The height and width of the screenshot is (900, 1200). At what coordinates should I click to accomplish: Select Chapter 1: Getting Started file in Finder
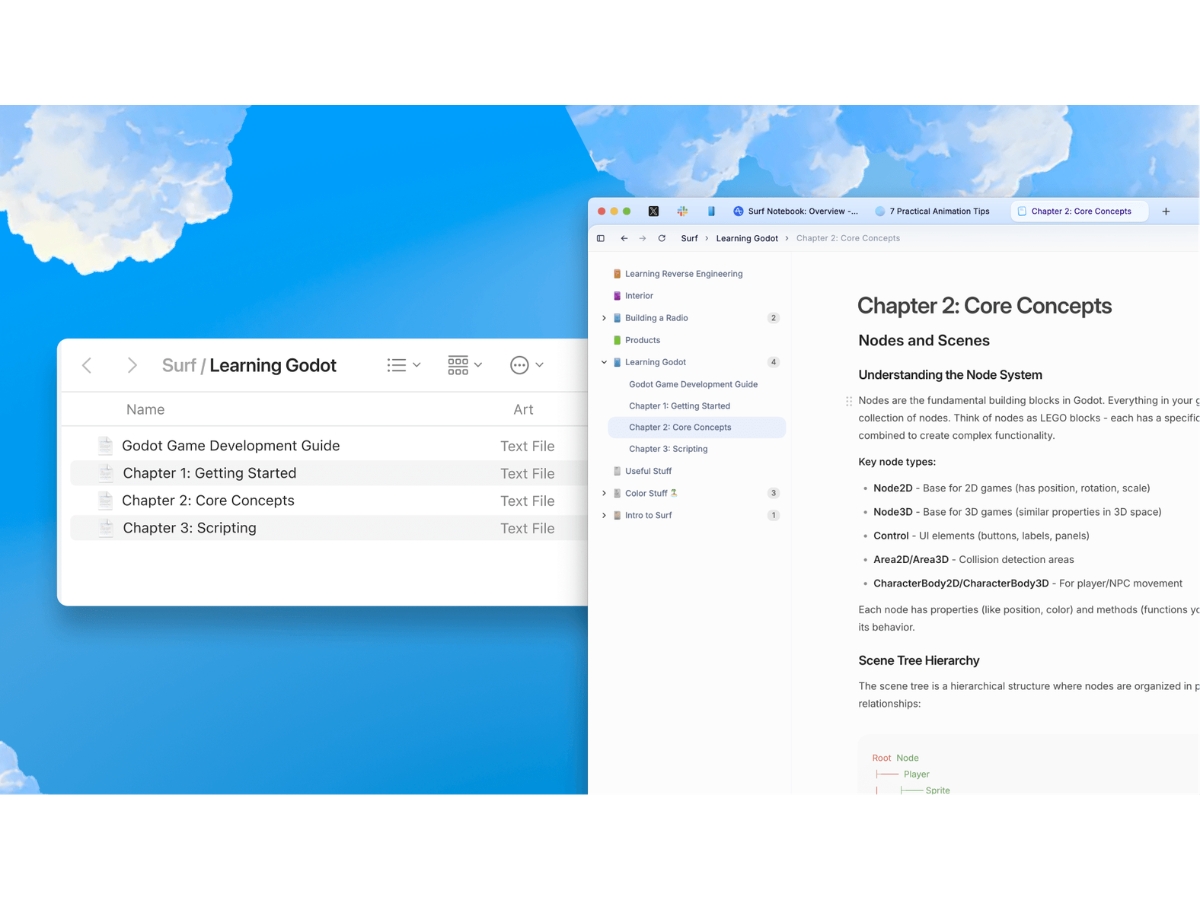328,473
